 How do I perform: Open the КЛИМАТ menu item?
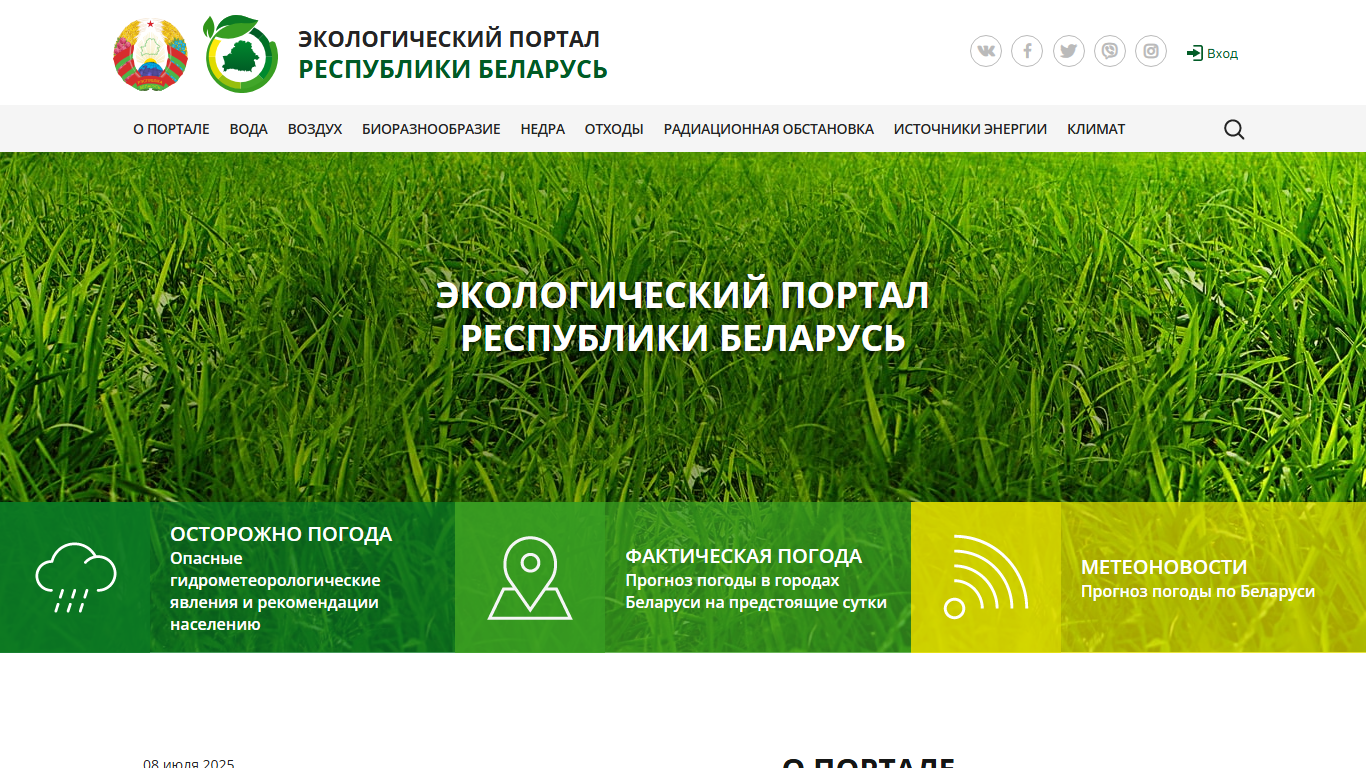pos(1096,129)
